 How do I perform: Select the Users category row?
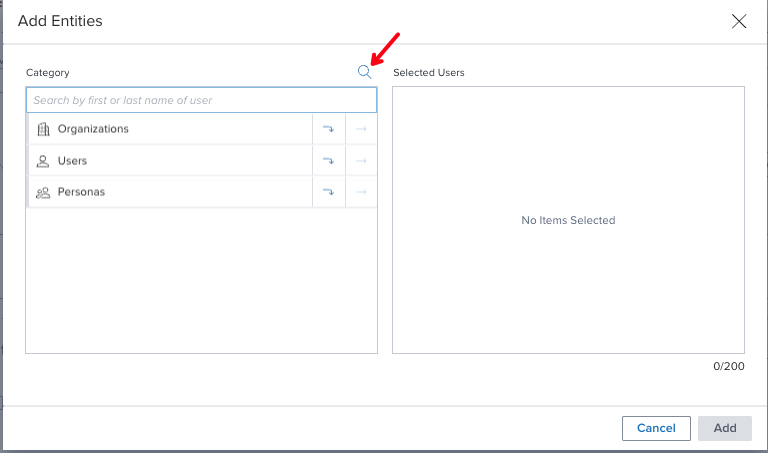[x=169, y=161]
